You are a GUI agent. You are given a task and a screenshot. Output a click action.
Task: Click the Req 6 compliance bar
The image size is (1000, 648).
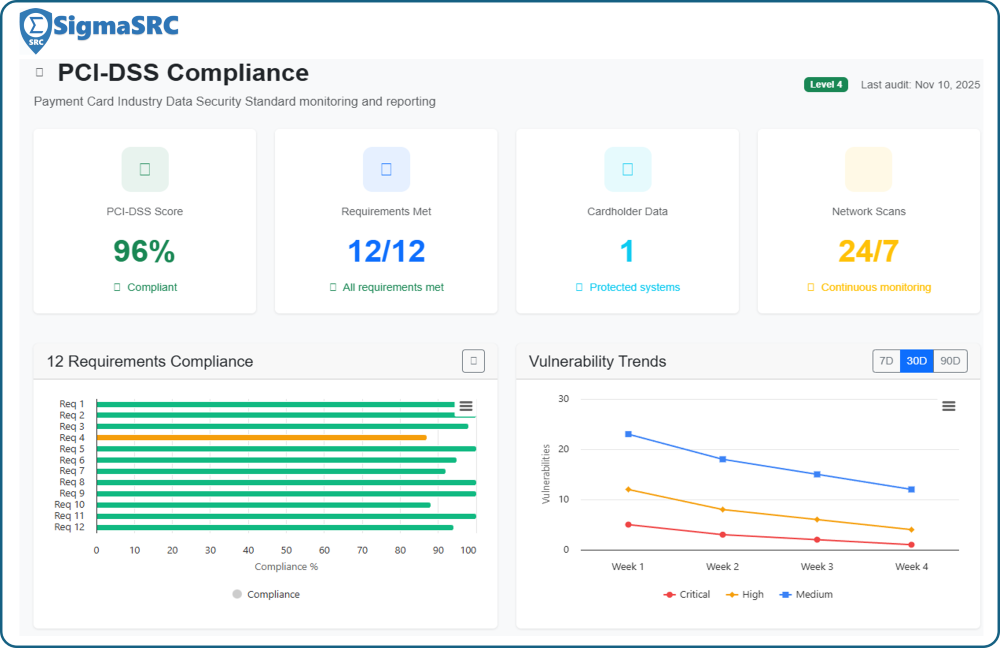pyautogui.click(x=276, y=460)
